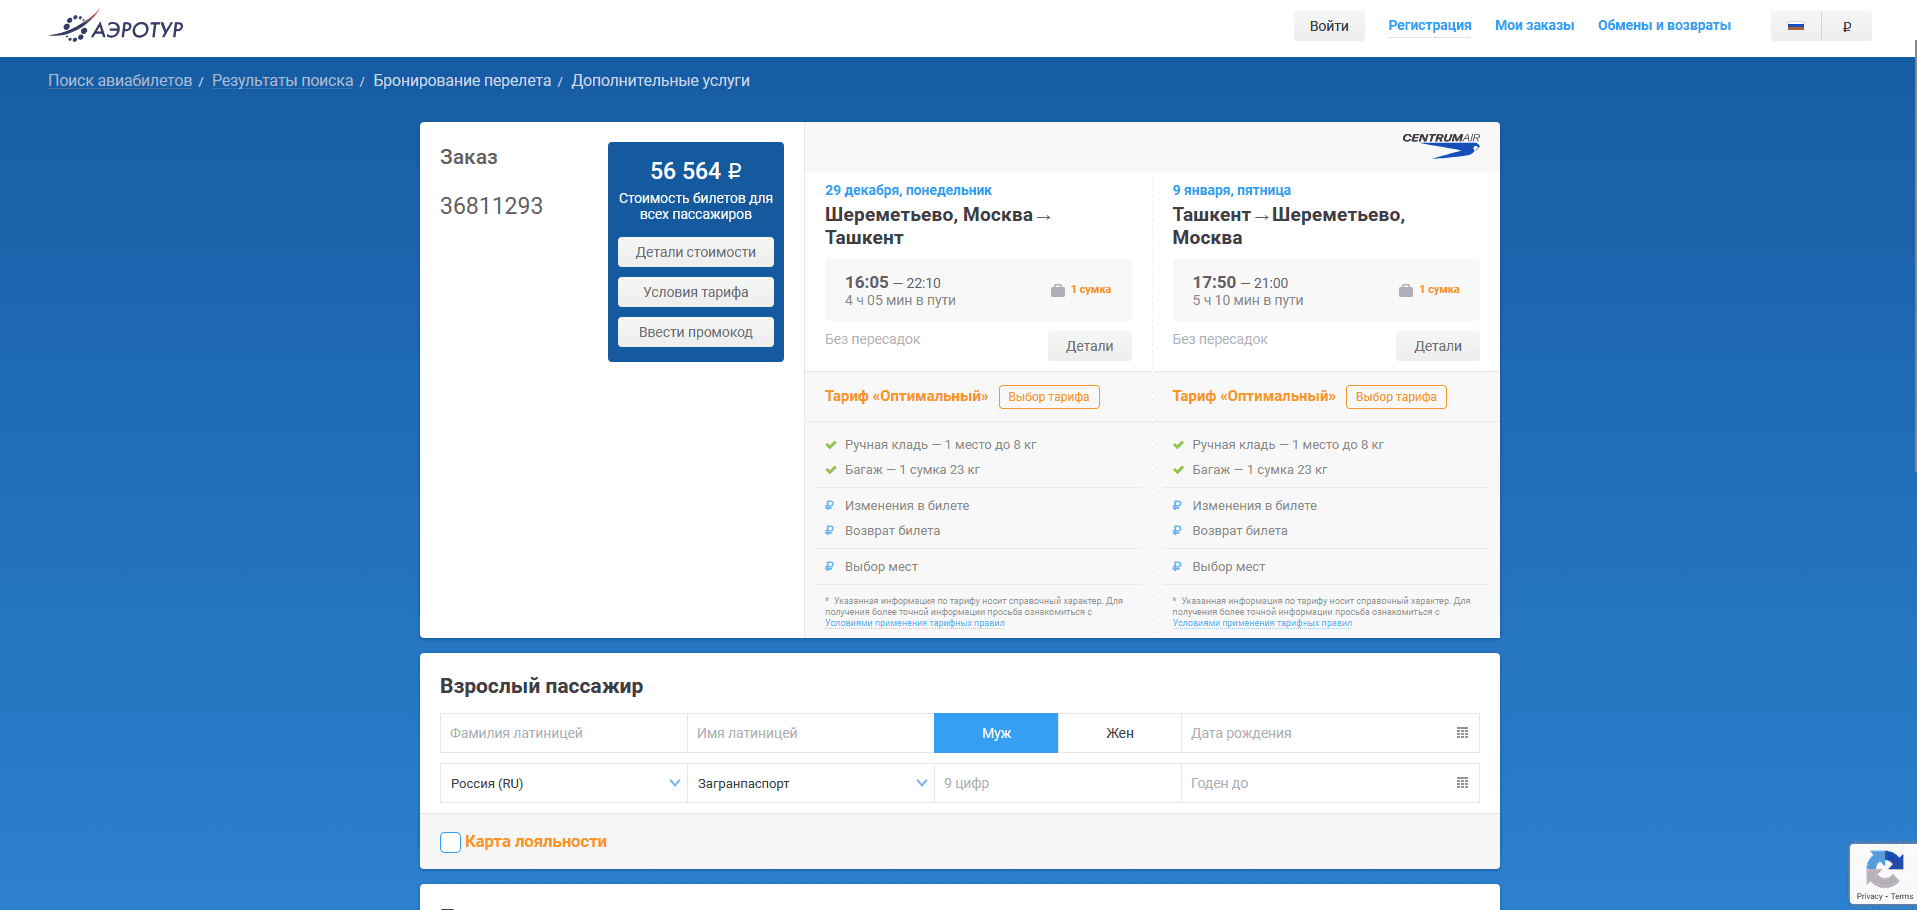Image resolution: width=1917 pixels, height=910 pixels.
Task: Open «Мои заказы» in the top menu
Action: 1534,26
